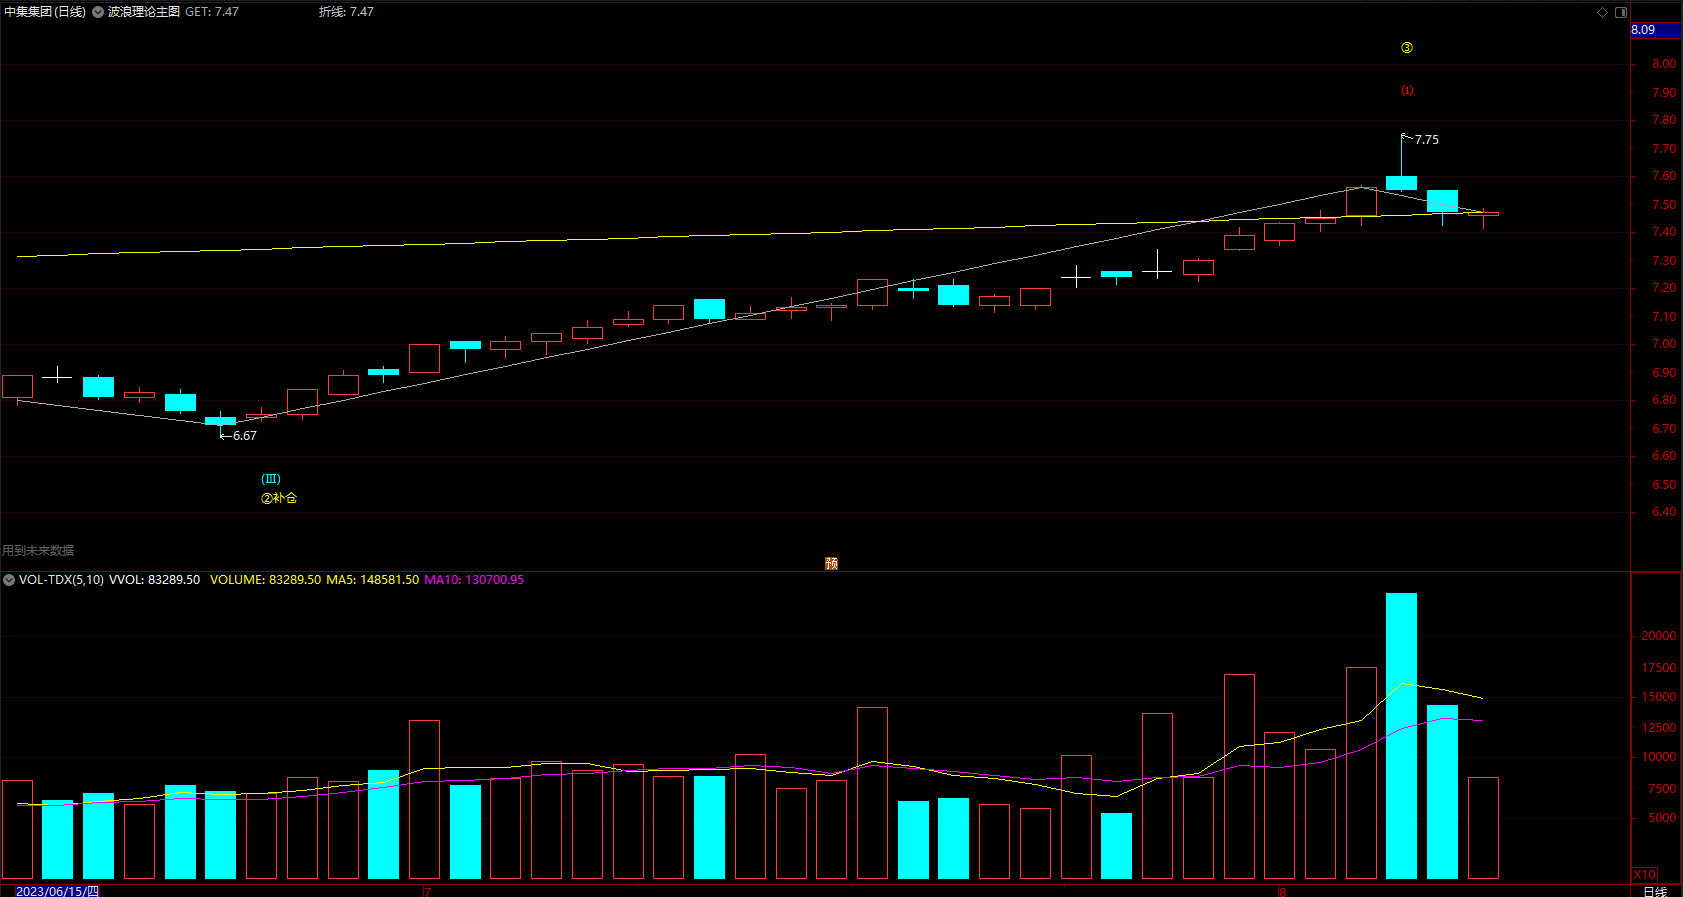
Task: Toggle the side panel layout icon
Action: point(1621,12)
